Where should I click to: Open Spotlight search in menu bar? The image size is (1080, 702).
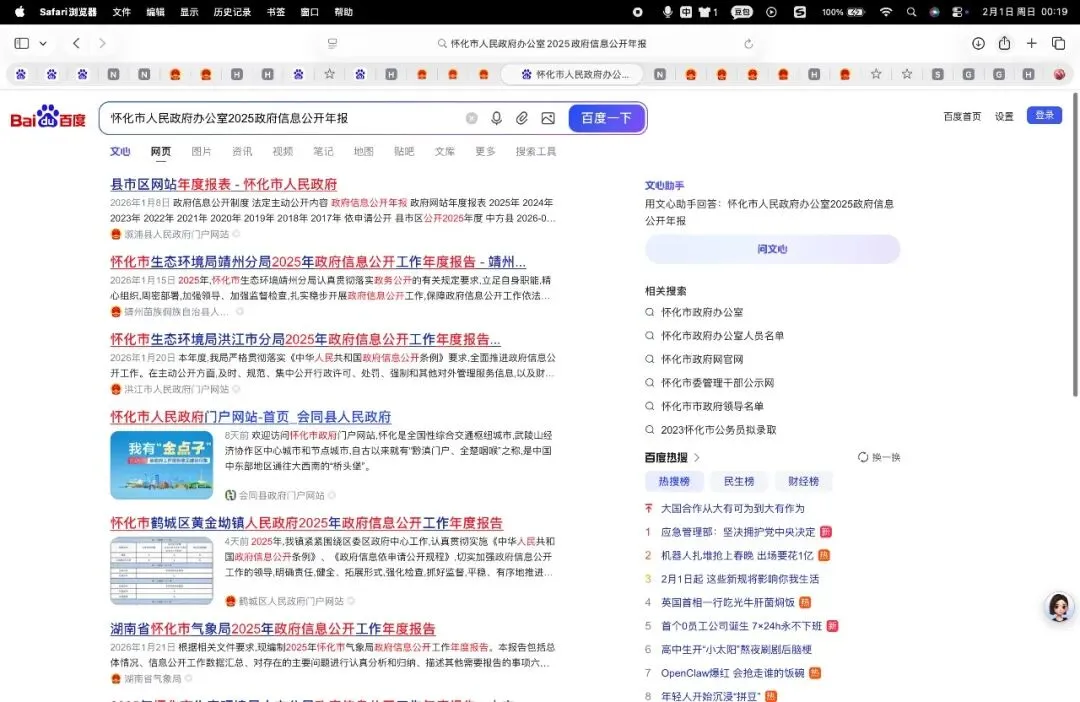(x=911, y=12)
